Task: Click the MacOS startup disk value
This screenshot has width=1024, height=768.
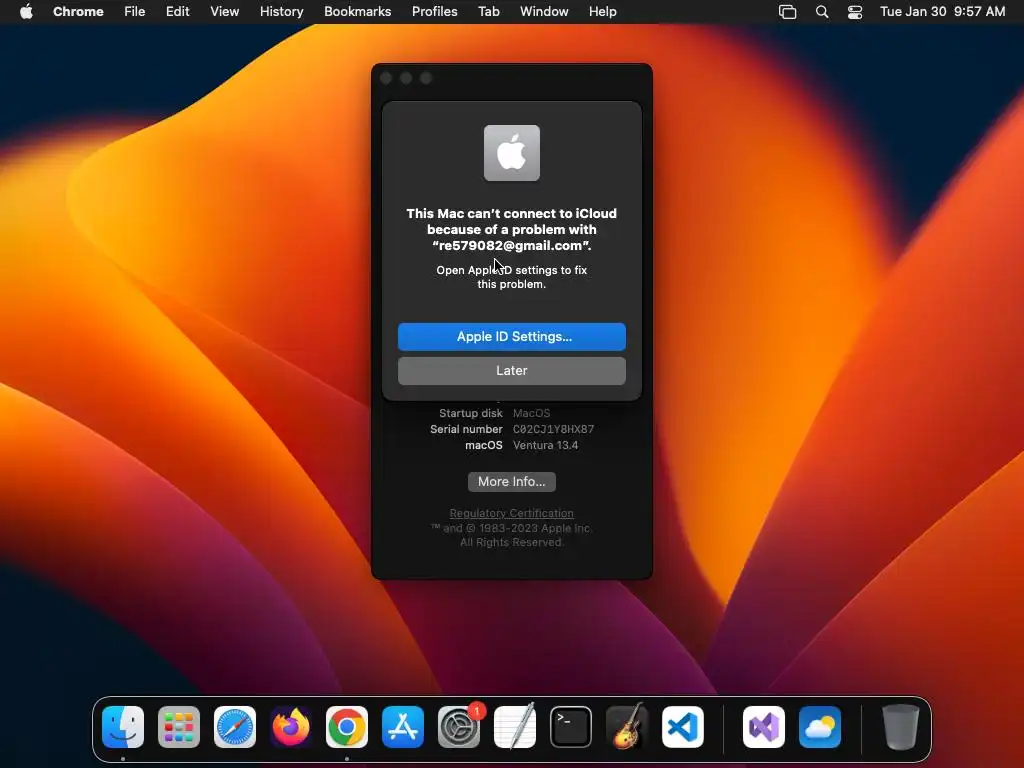Action: pyautogui.click(x=532, y=413)
